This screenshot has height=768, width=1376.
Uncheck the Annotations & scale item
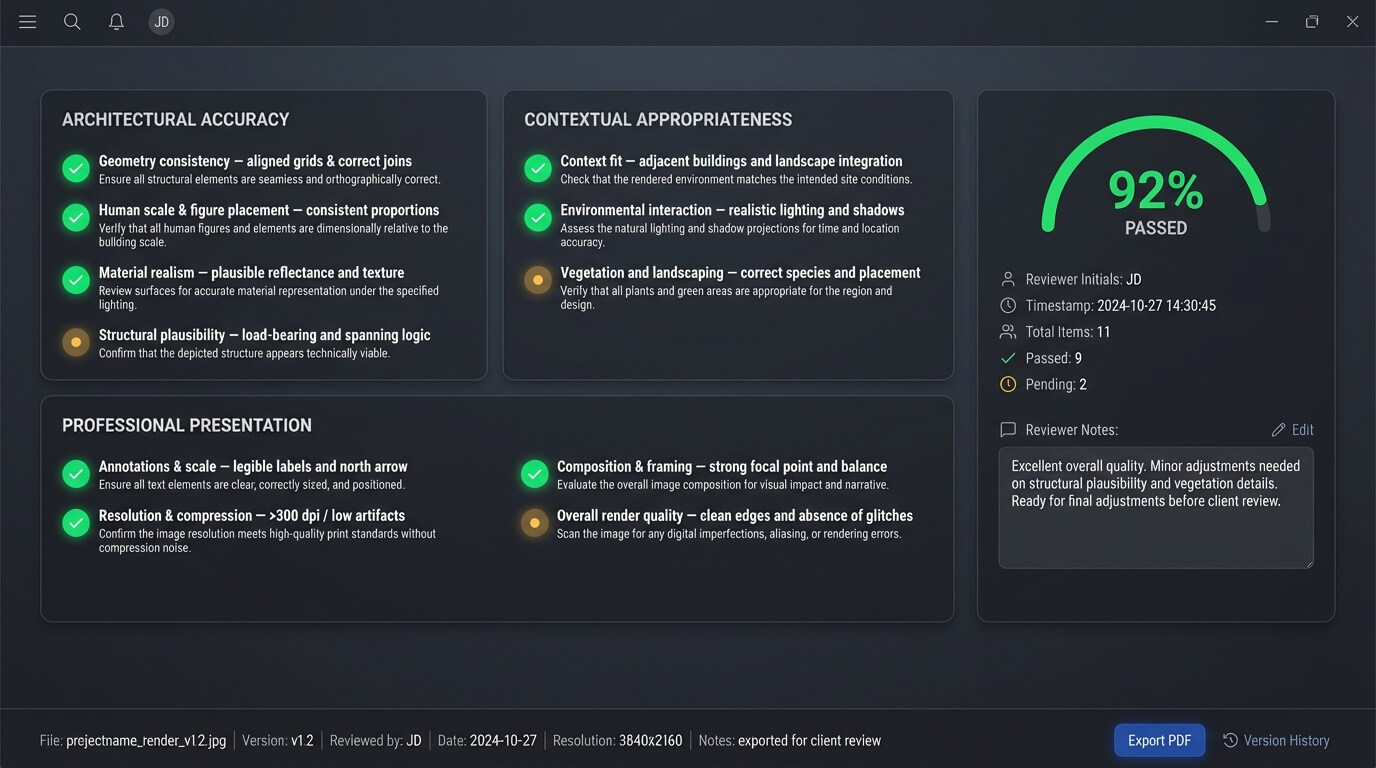tap(76, 474)
